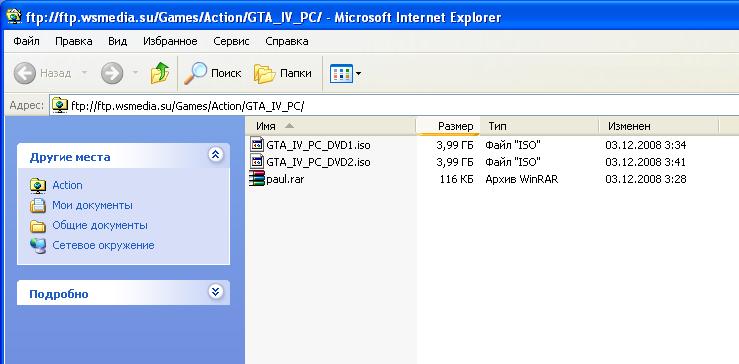This screenshot has width=739, height=364.
Task: Click the date 03.12.2008 3:28
Action: point(646,179)
